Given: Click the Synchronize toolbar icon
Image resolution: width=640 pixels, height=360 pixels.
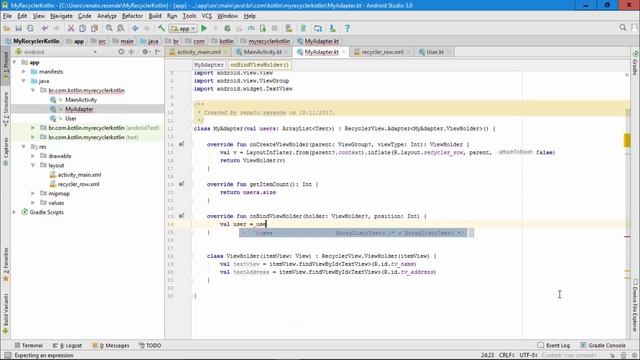Looking at the screenshot, I should pos(30,28).
